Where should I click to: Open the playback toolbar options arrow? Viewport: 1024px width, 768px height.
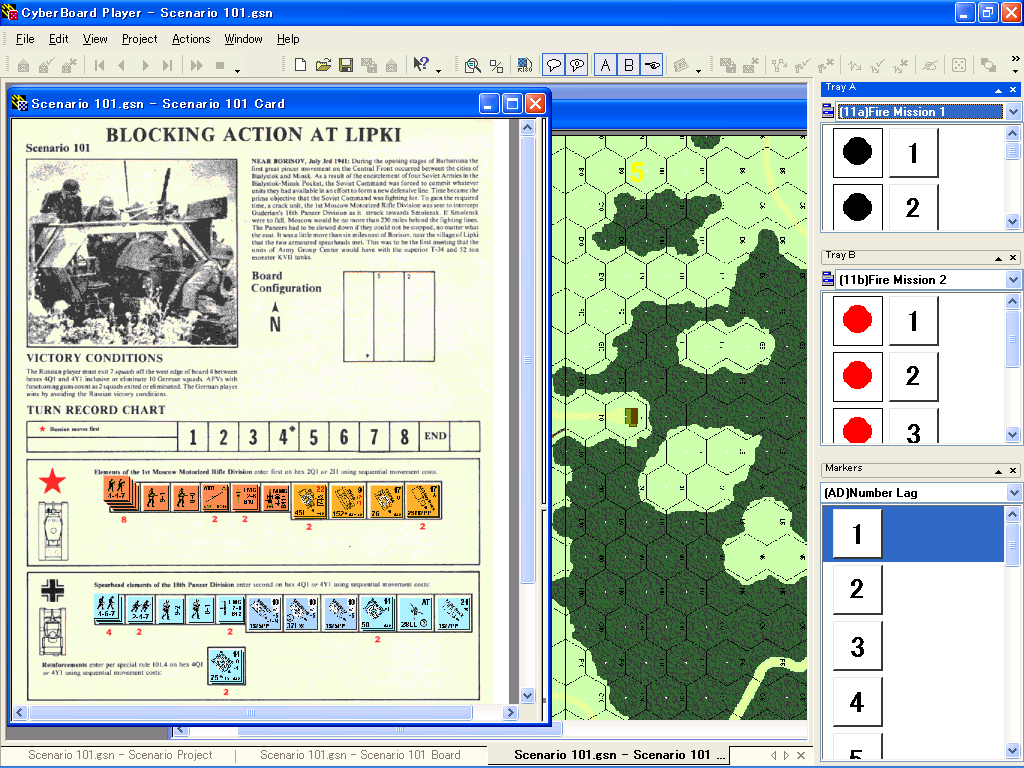(238, 70)
